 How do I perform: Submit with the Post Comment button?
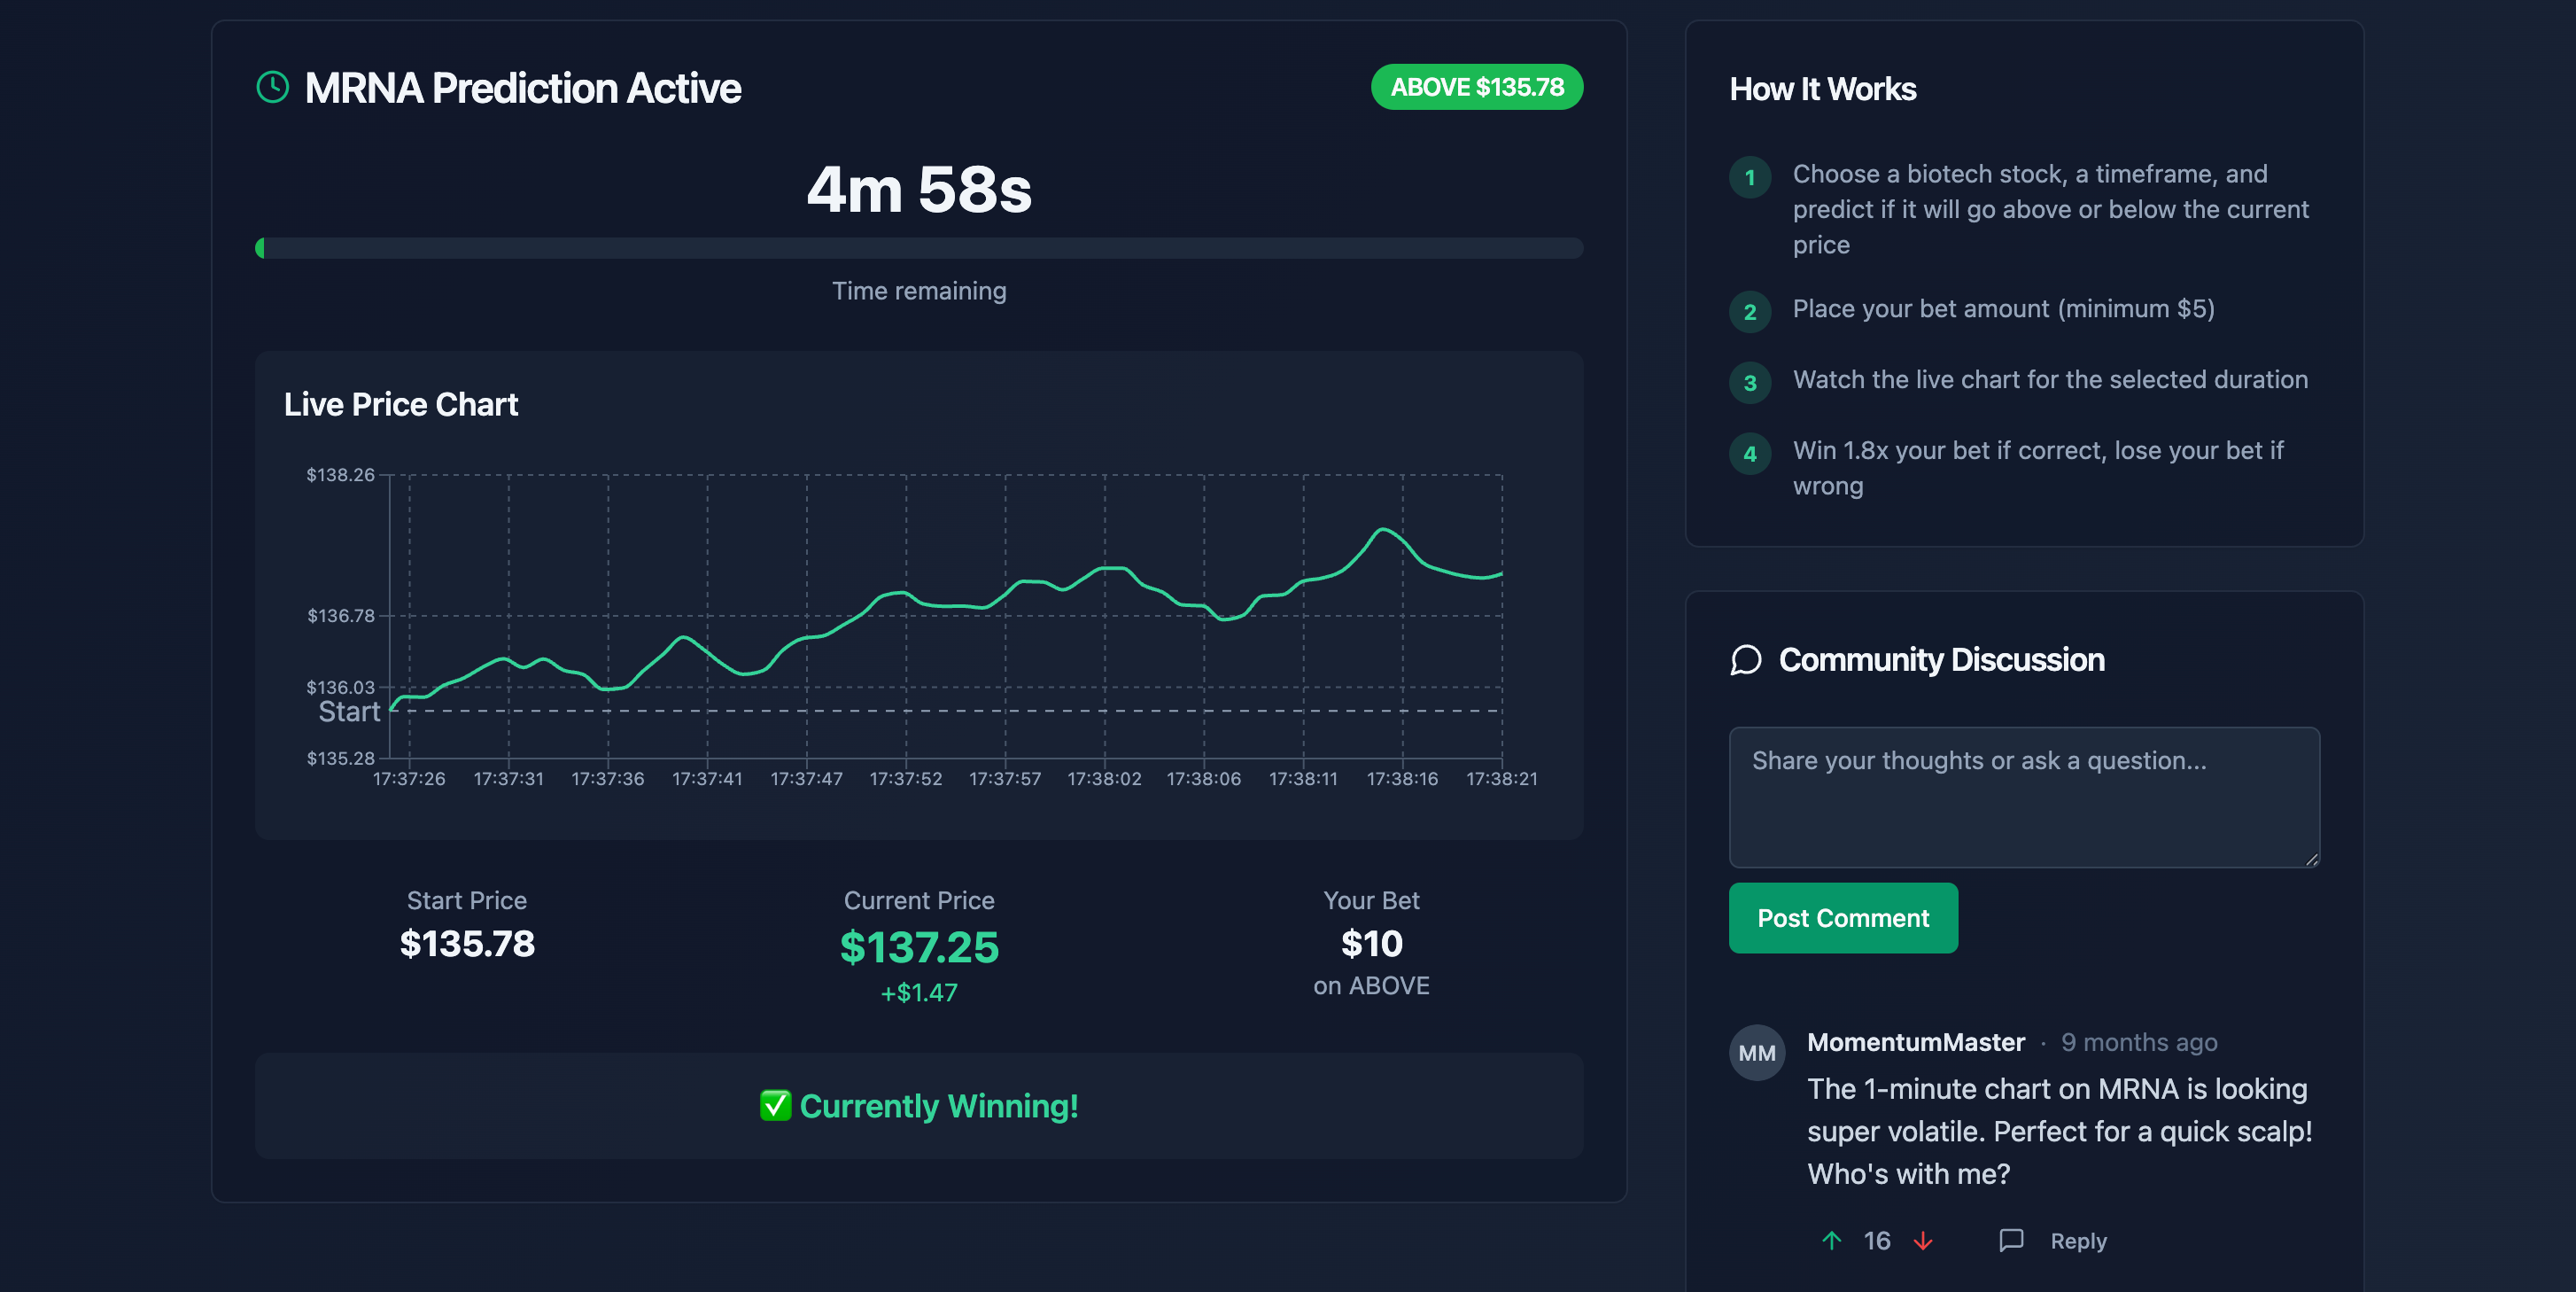point(1843,918)
